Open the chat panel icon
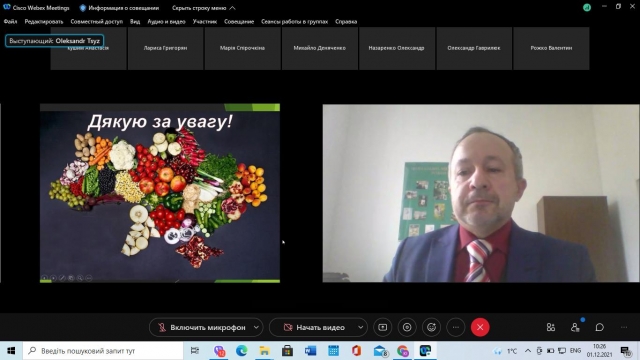Viewport: 640px width, 360px height. click(x=600, y=327)
